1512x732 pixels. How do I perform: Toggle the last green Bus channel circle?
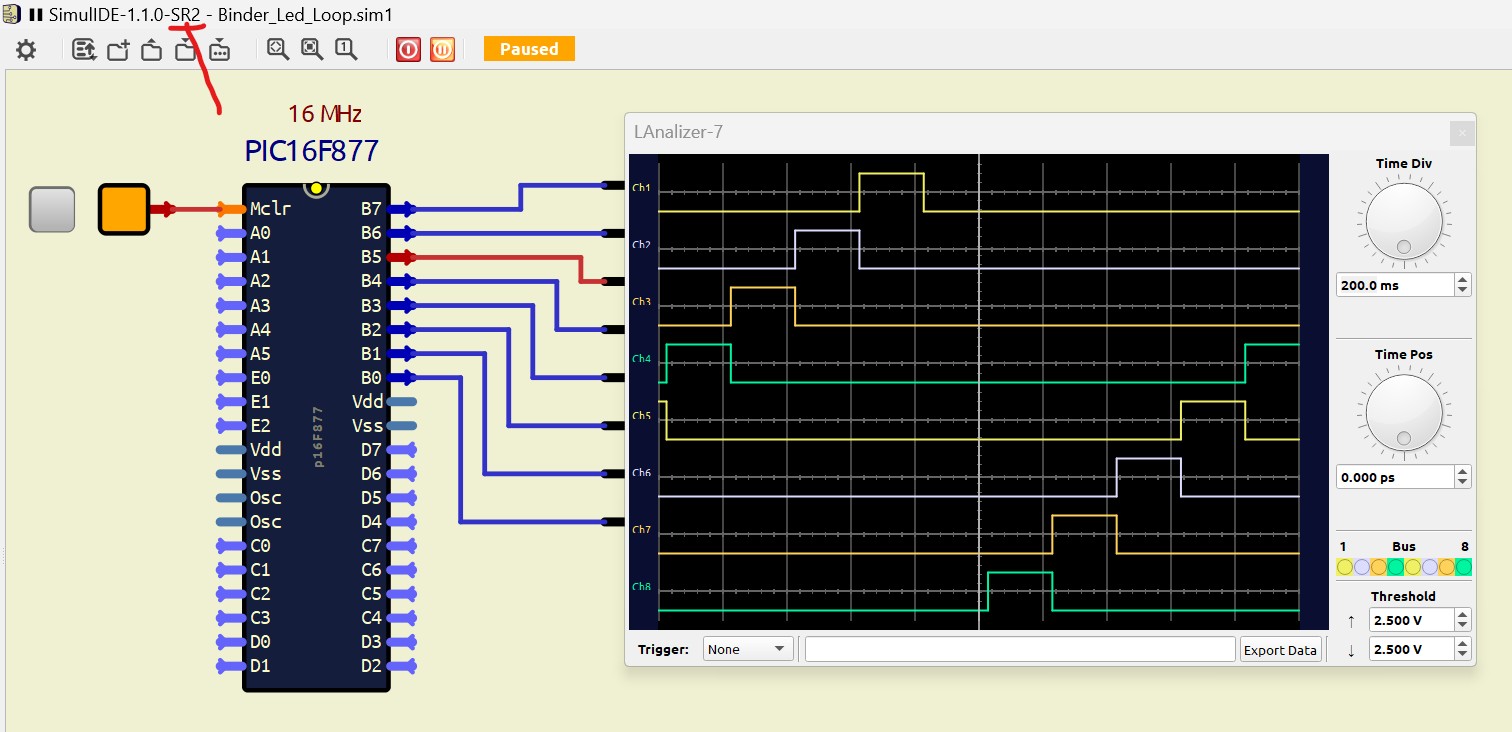click(1464, 567)
